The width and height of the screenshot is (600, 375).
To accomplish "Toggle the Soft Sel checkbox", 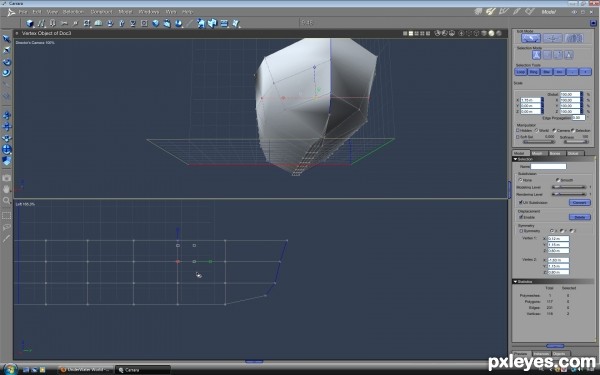I will (518, 137).
